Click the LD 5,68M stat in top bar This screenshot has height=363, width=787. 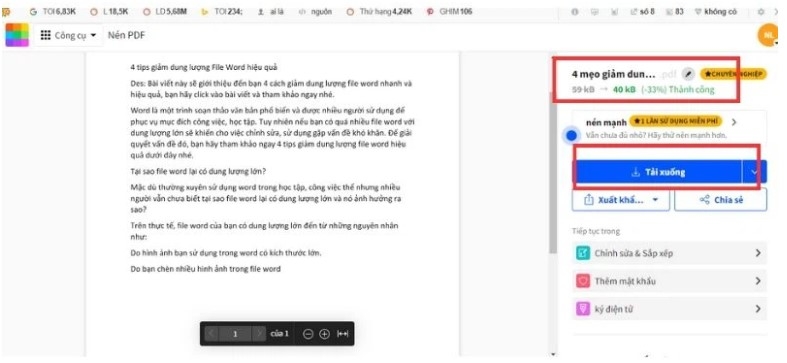165,12
